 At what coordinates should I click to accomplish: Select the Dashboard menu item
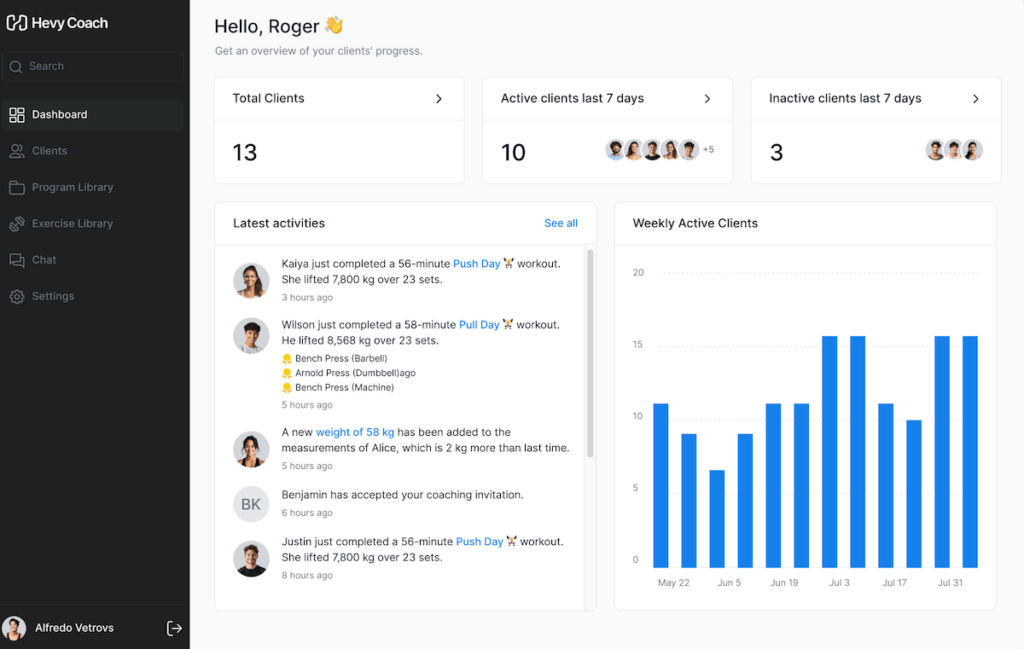coord(60,114)
